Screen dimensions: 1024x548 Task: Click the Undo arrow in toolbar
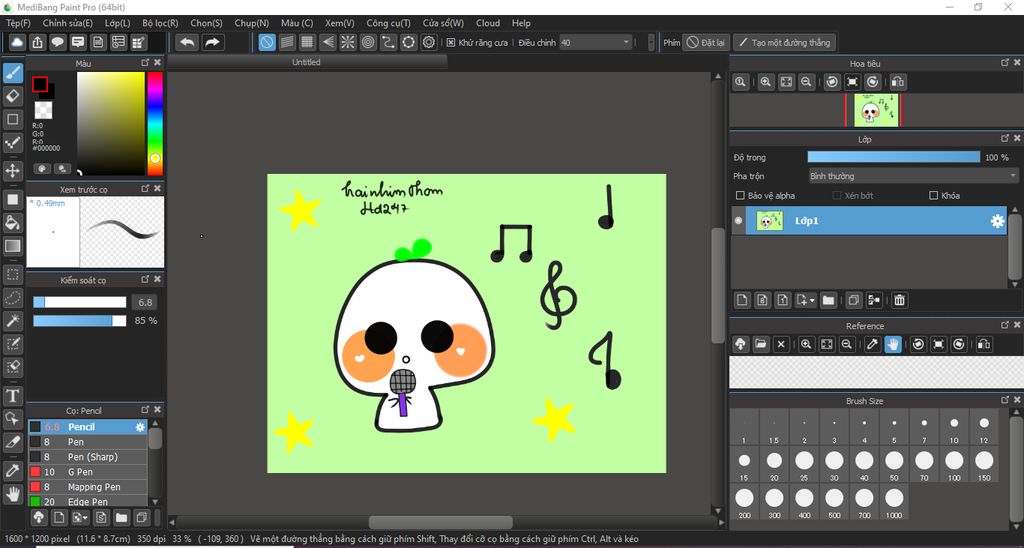coord(187,42)
